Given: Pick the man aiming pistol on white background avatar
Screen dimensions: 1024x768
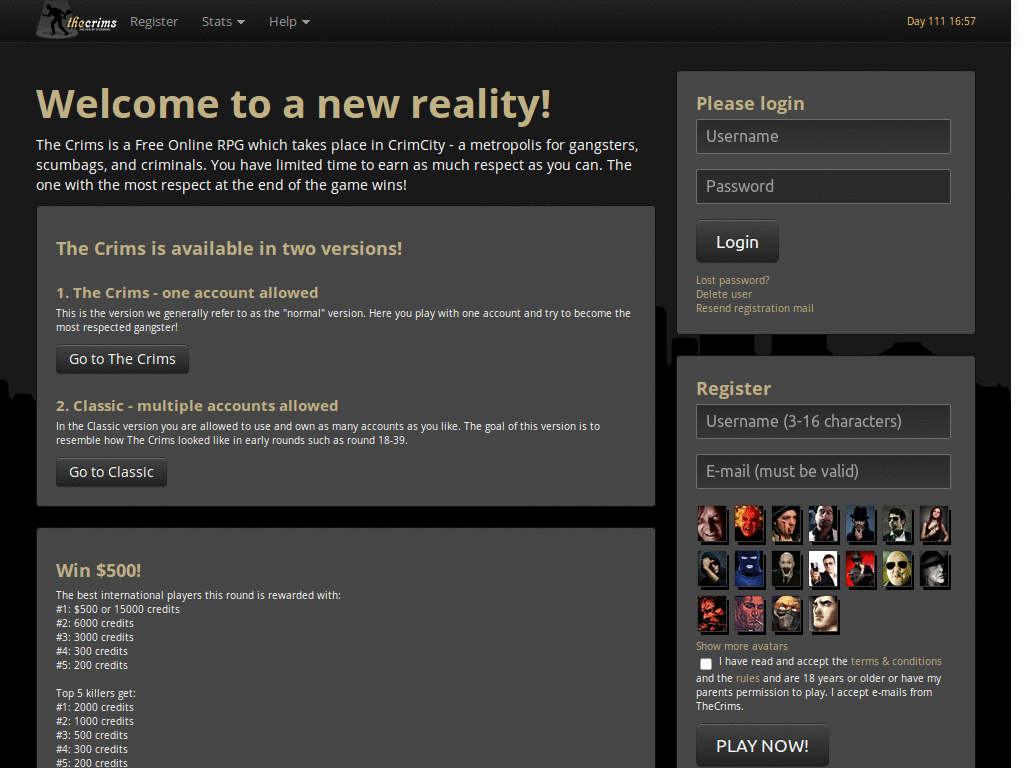Looking at the screenshot, I should click(823, 569).
